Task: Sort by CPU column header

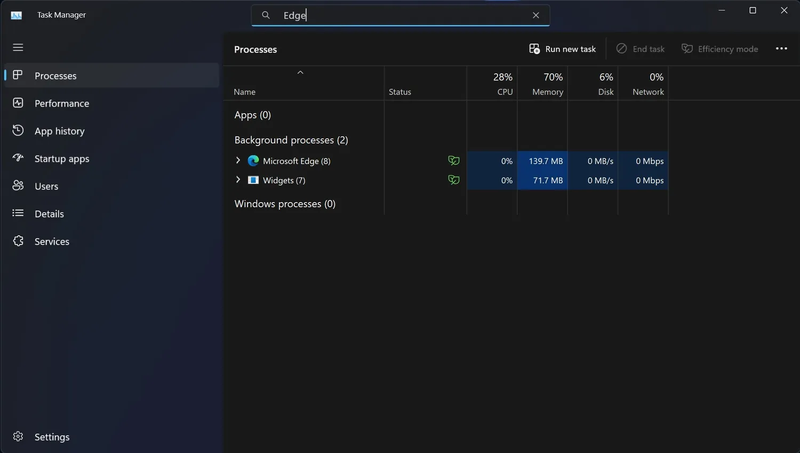Action: (492, 84)
